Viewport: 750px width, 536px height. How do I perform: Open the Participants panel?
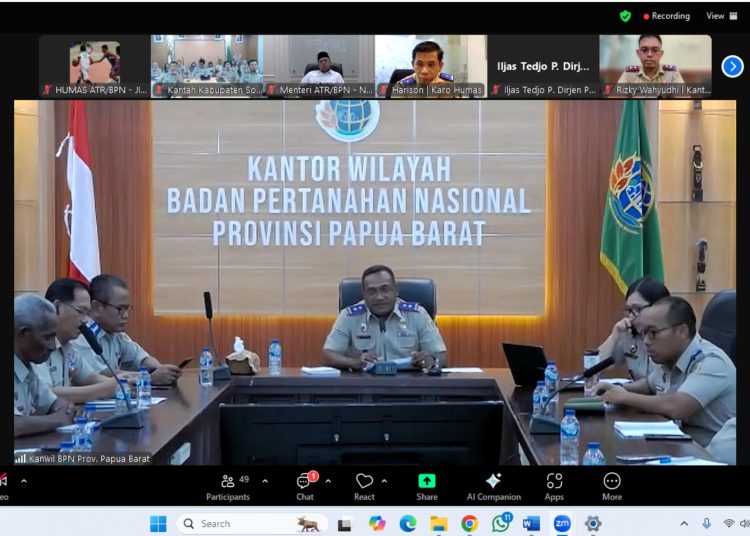pyautogui.click(x=228, y=487)
